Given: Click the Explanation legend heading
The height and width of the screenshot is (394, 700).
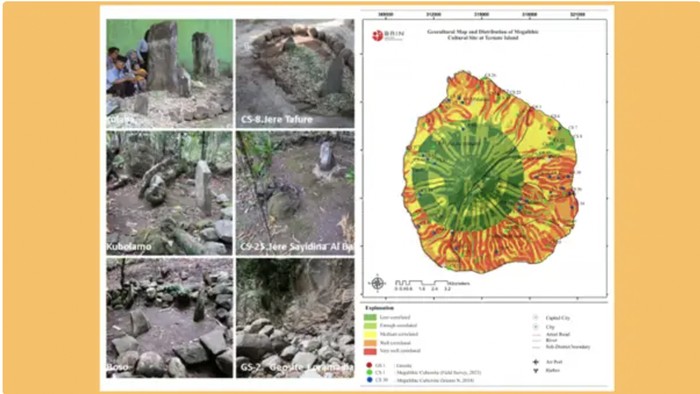Looking at the screenshot, I should click(379, 308).
